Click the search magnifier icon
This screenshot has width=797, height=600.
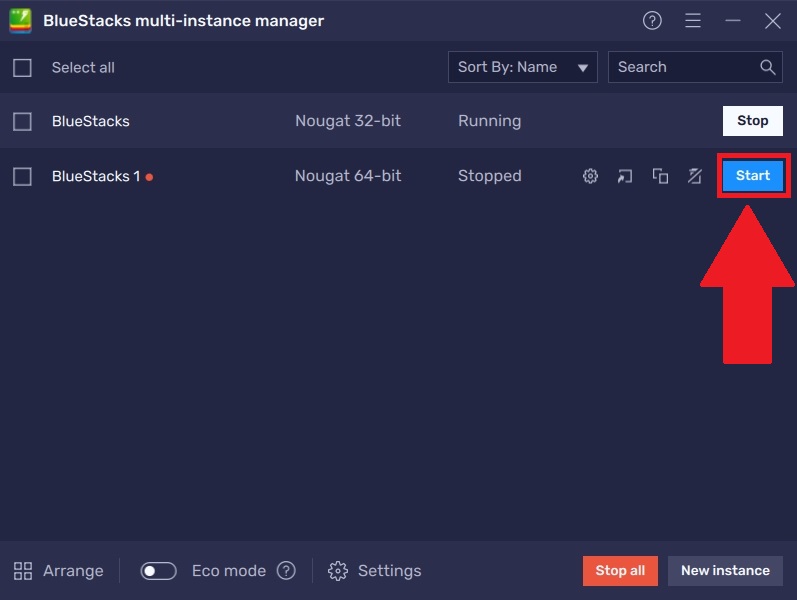coord(768,67)
